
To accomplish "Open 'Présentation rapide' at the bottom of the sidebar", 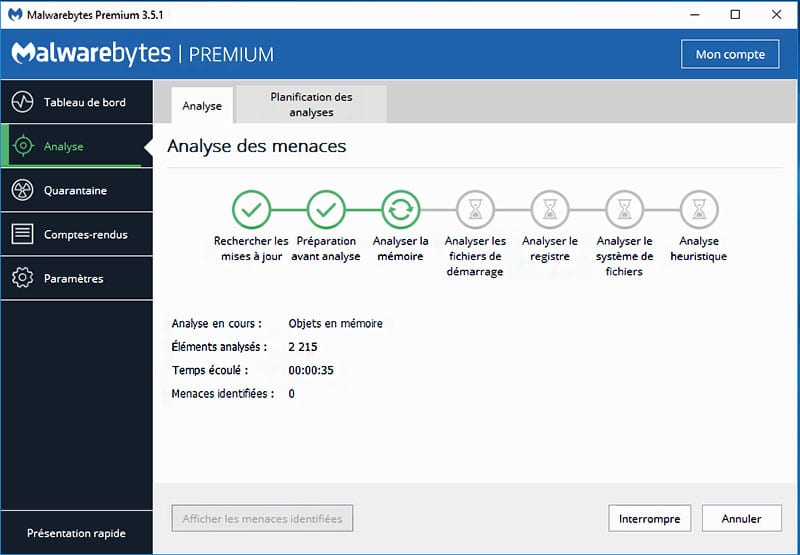I will [x=77, y=533].
